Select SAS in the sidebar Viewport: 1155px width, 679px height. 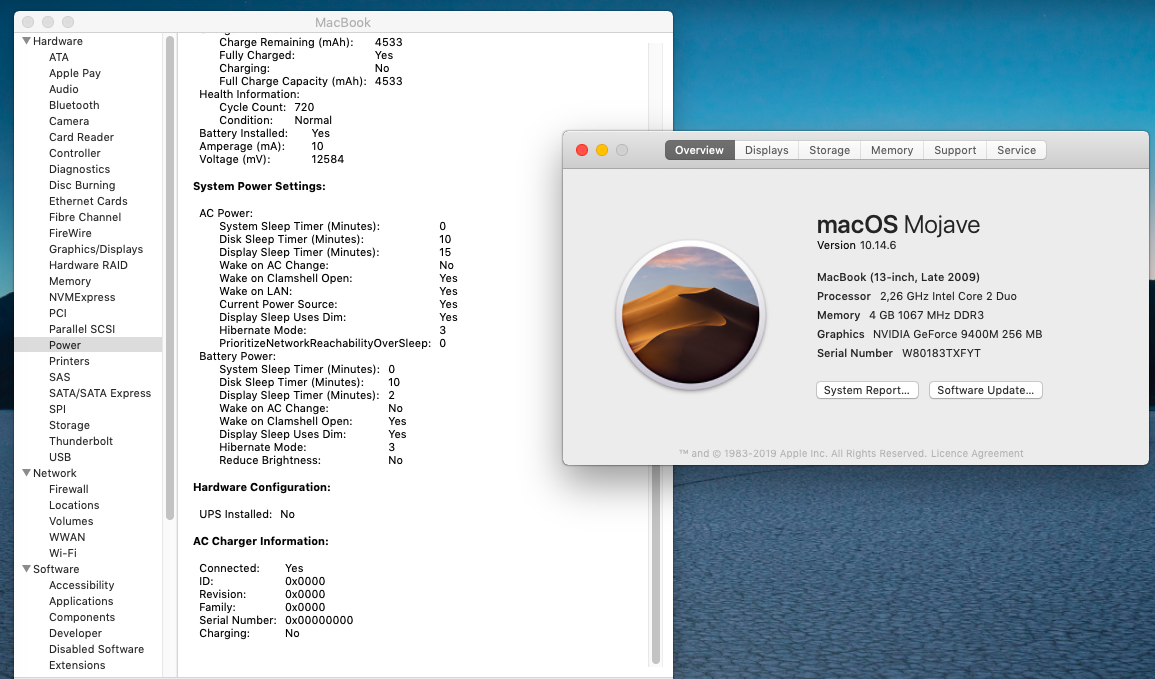tap(60, 377)
